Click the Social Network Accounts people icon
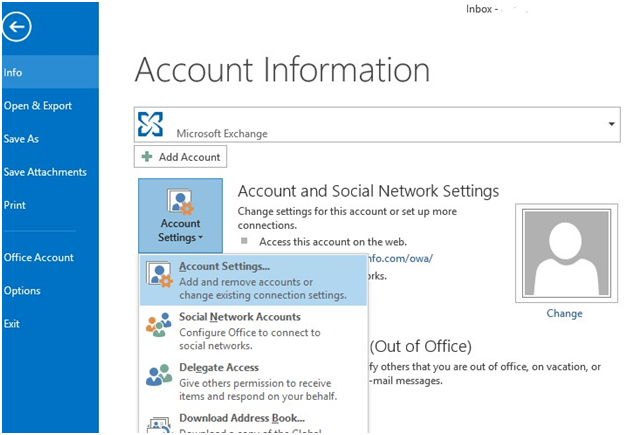The image size is (628, 435). [159, 325]
